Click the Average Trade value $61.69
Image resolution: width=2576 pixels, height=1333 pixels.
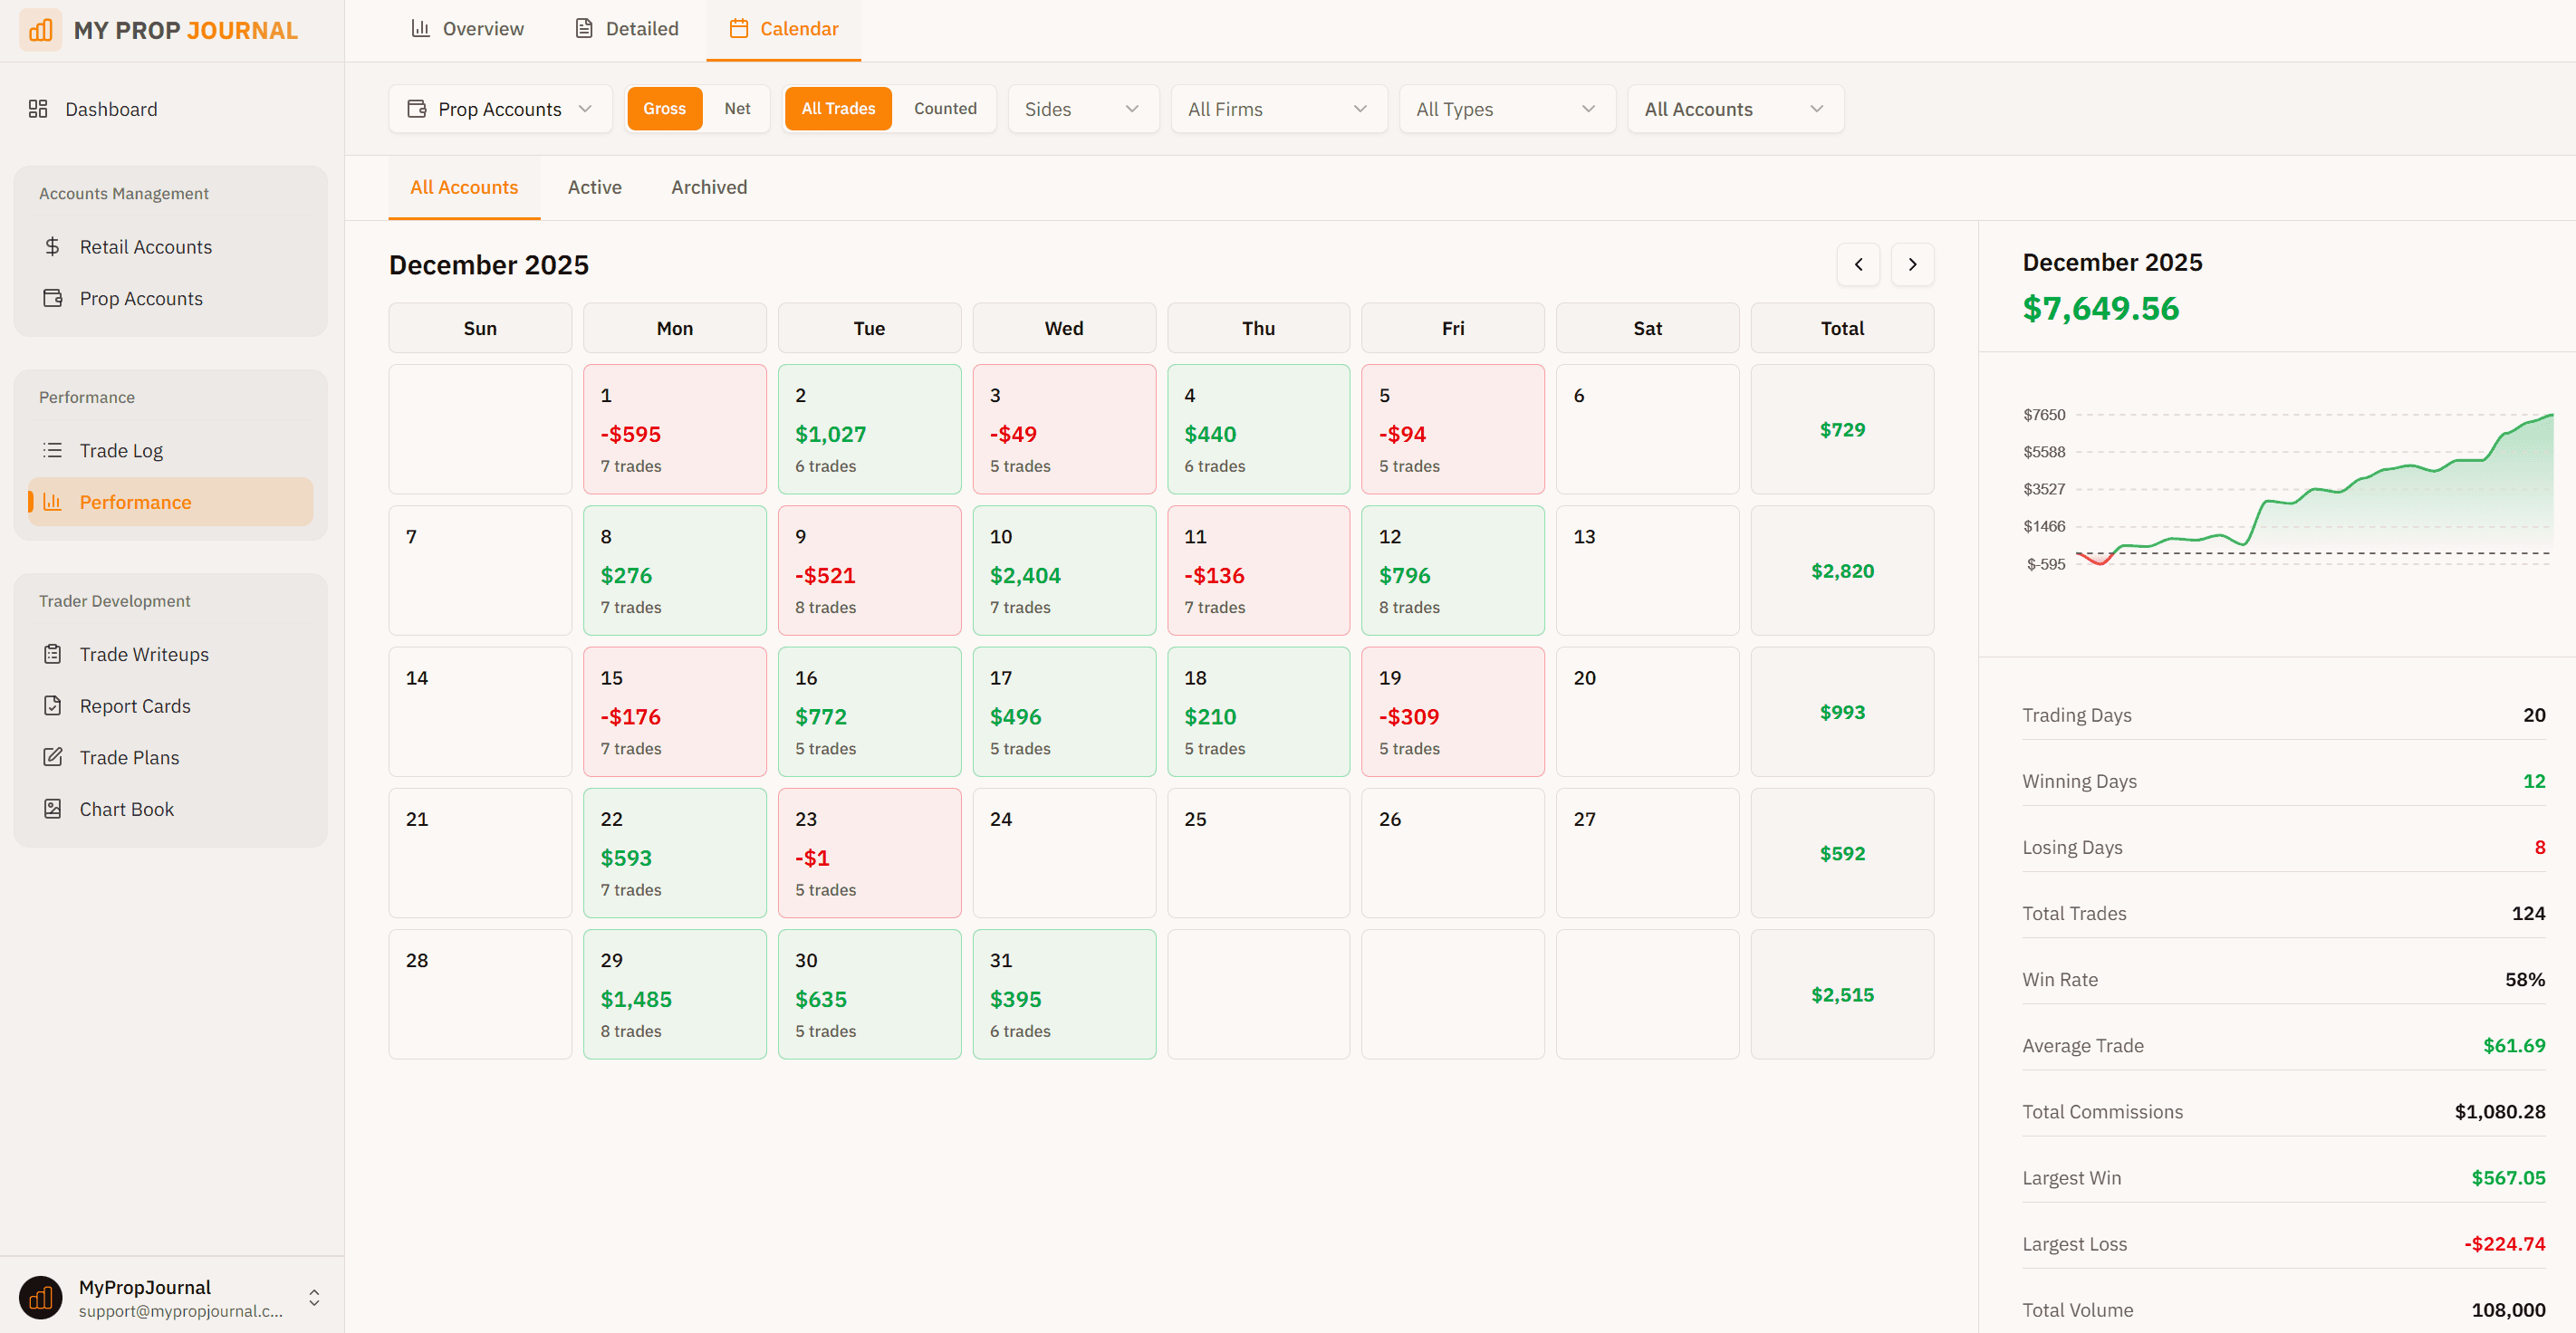pos(2514,1046)
